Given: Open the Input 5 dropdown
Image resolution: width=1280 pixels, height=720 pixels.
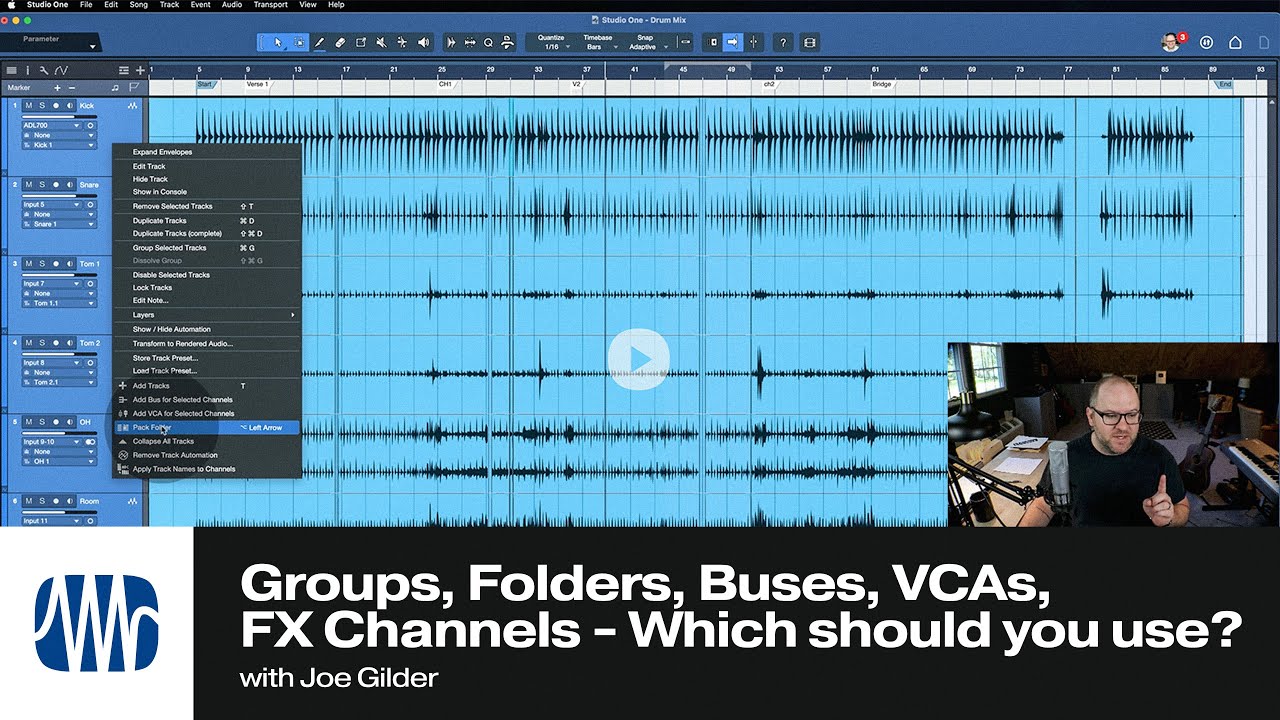Looking at the screenshot, I should 50,205.
